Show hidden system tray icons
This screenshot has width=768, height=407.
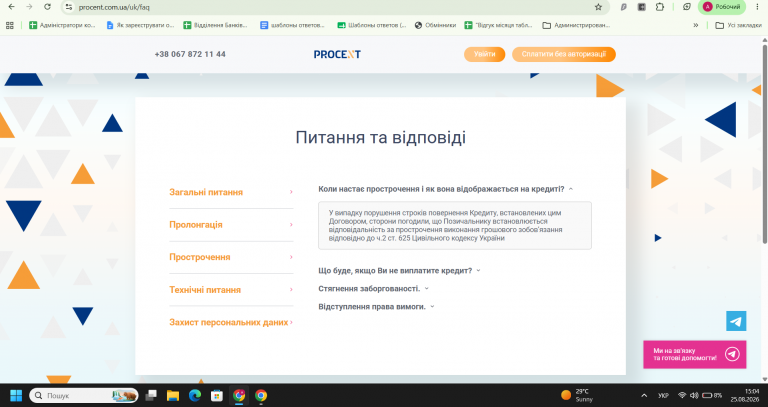(644, 395)
